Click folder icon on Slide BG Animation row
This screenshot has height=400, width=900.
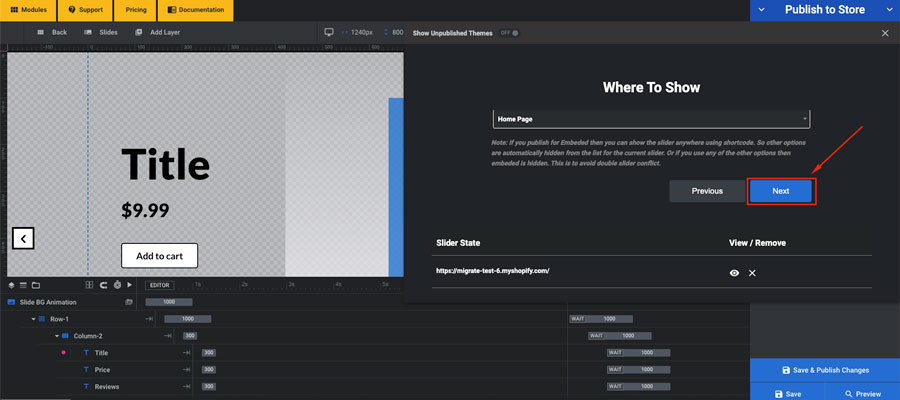point(129,302)
